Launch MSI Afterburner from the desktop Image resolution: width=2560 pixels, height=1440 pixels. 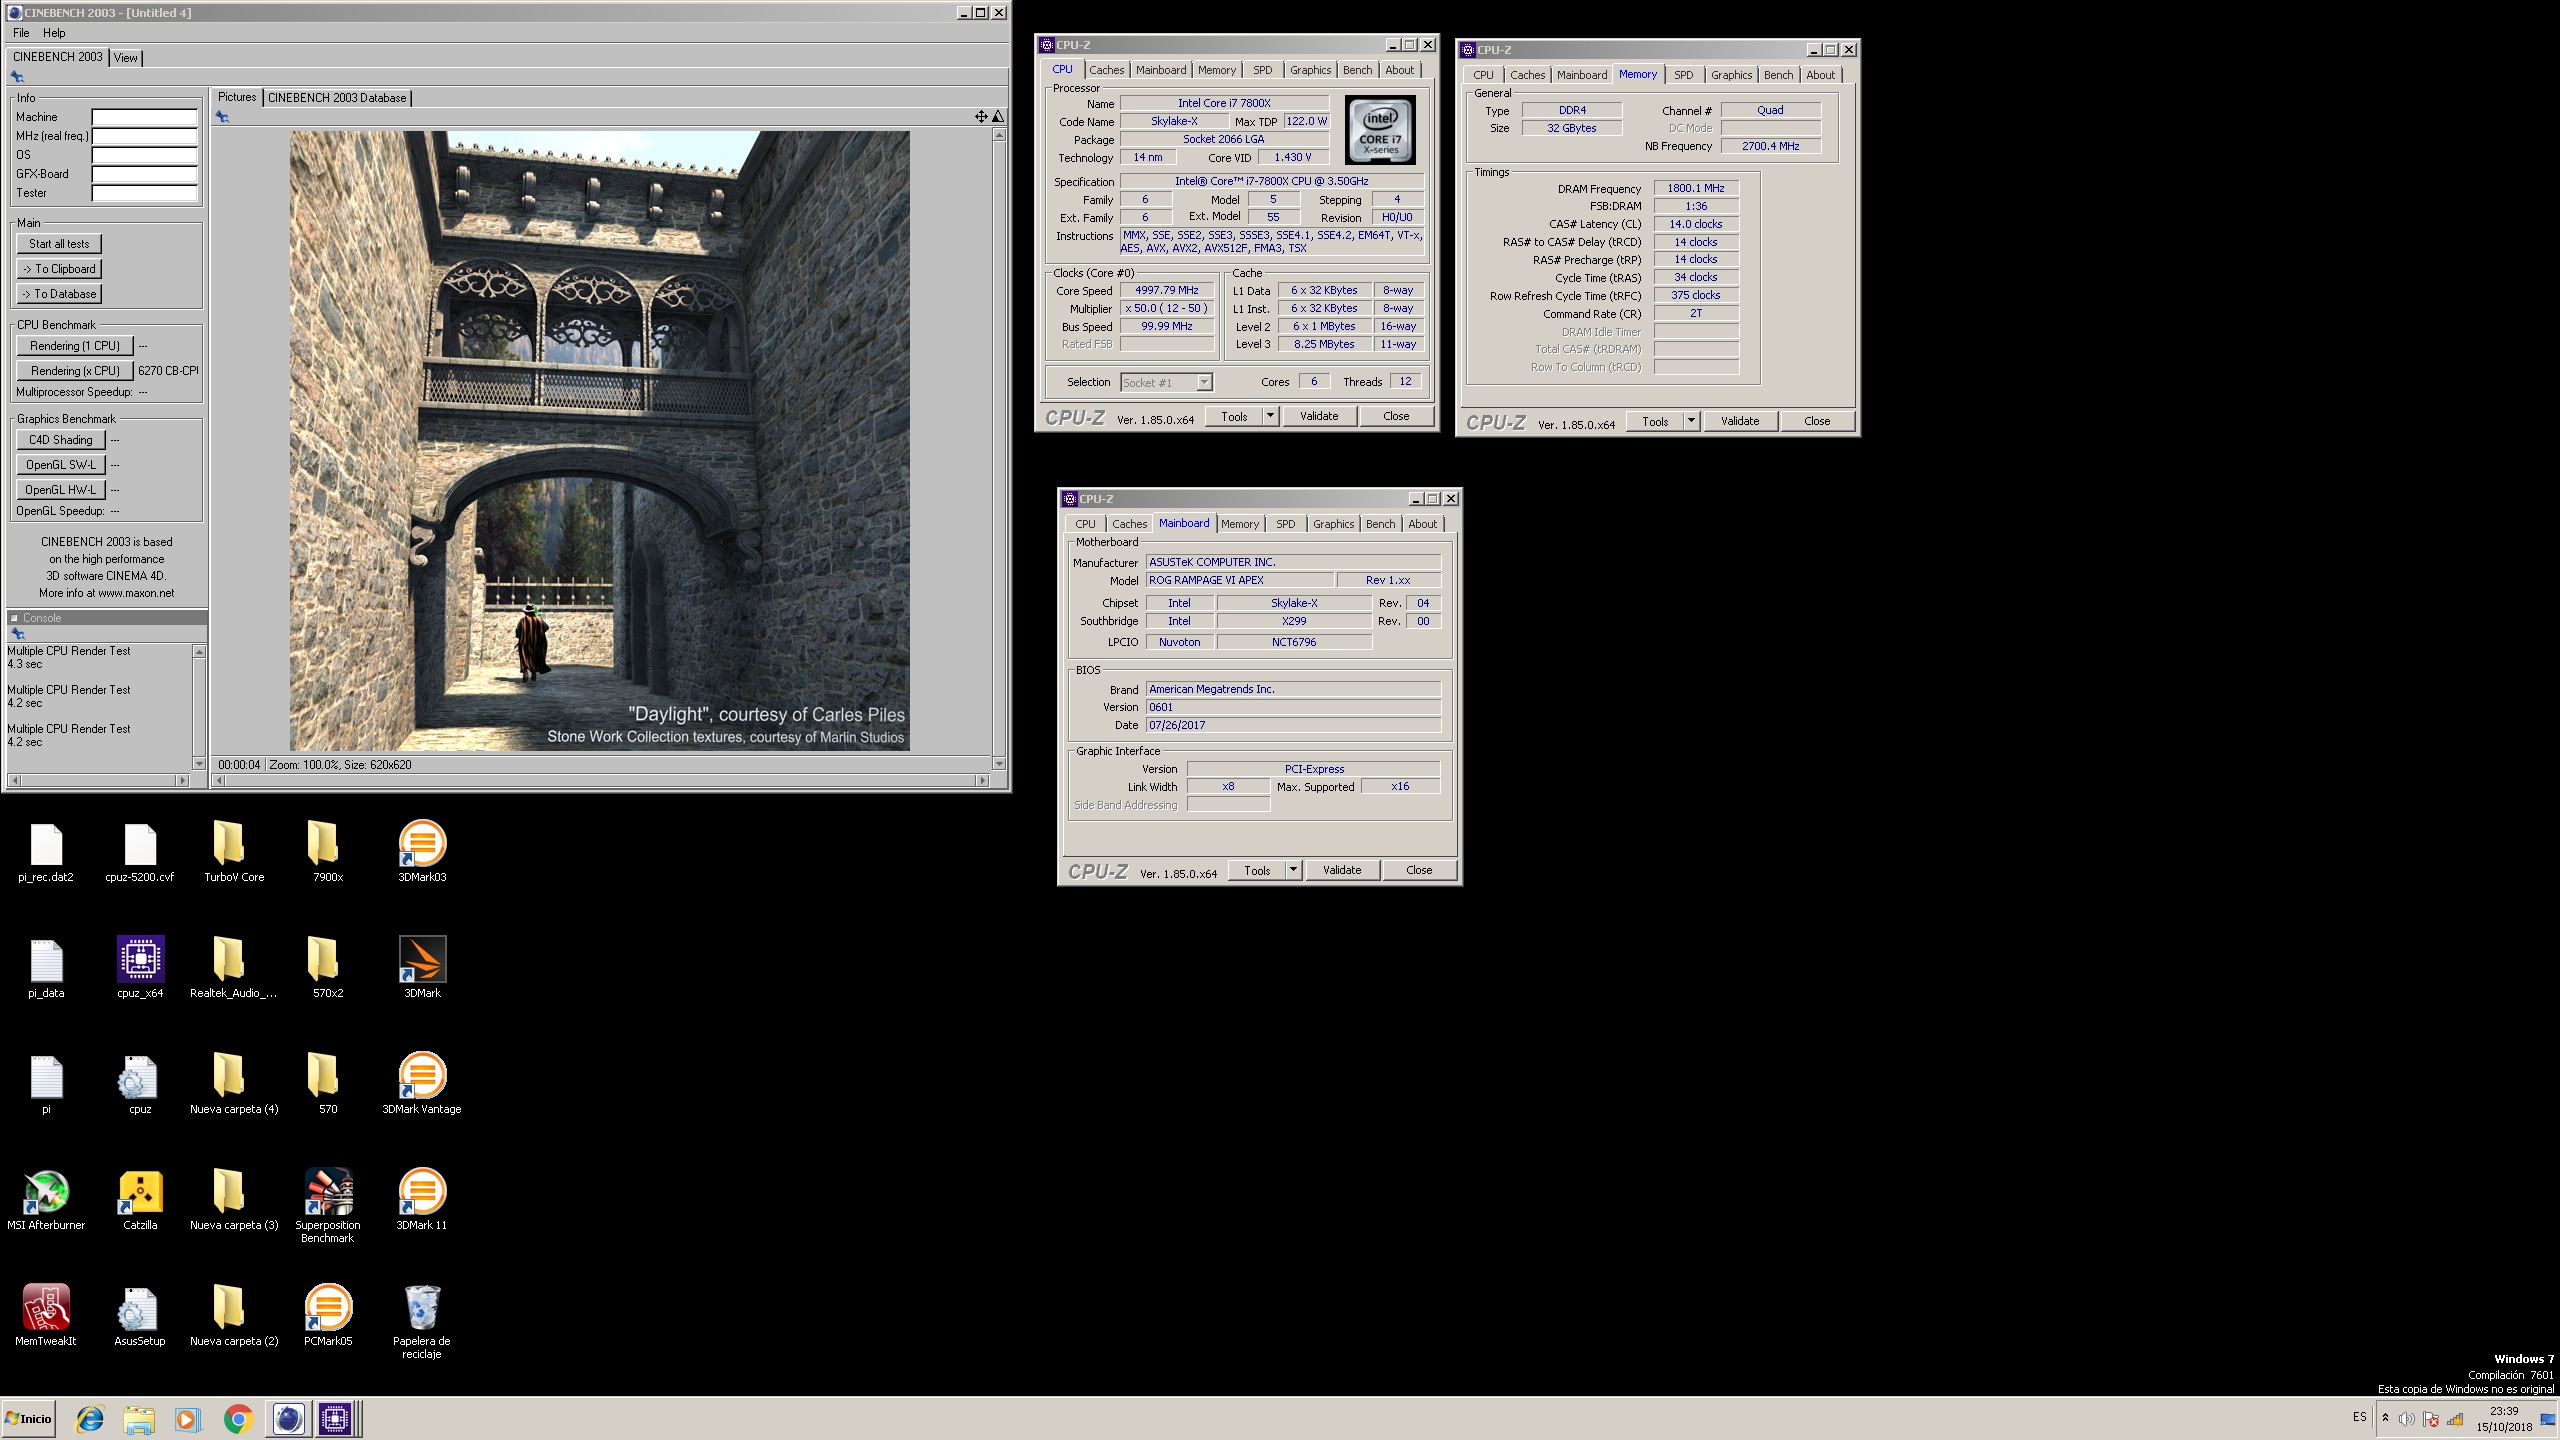point(46,1199)
